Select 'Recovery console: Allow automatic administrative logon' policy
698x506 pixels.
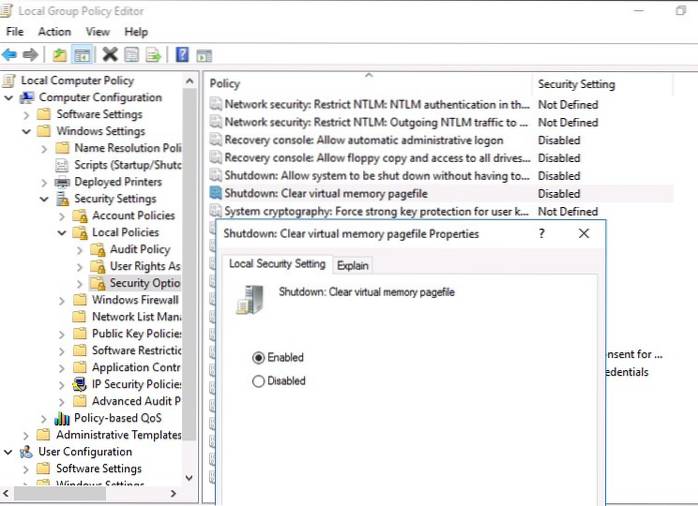pos(363,140)
